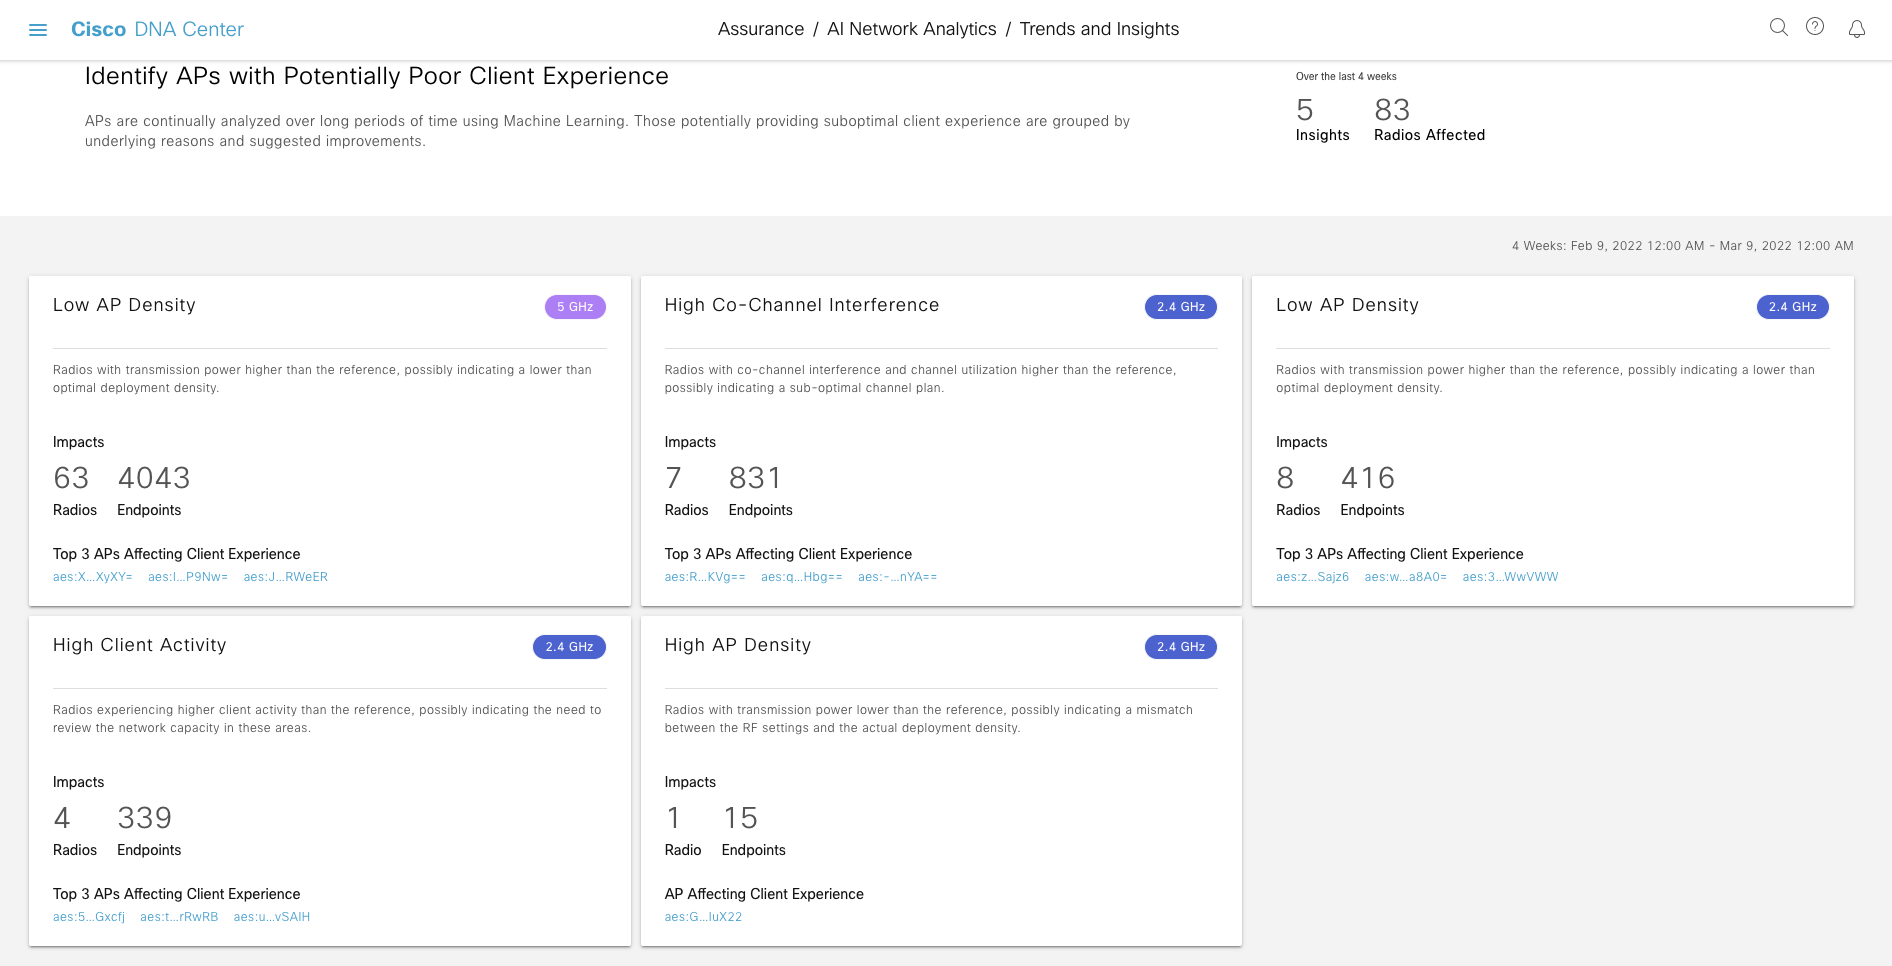Viewport: 1892px width, 966px height.
Task: Click the 2.4 GHz badge on High Client Activity
Action: pos(569,647)
